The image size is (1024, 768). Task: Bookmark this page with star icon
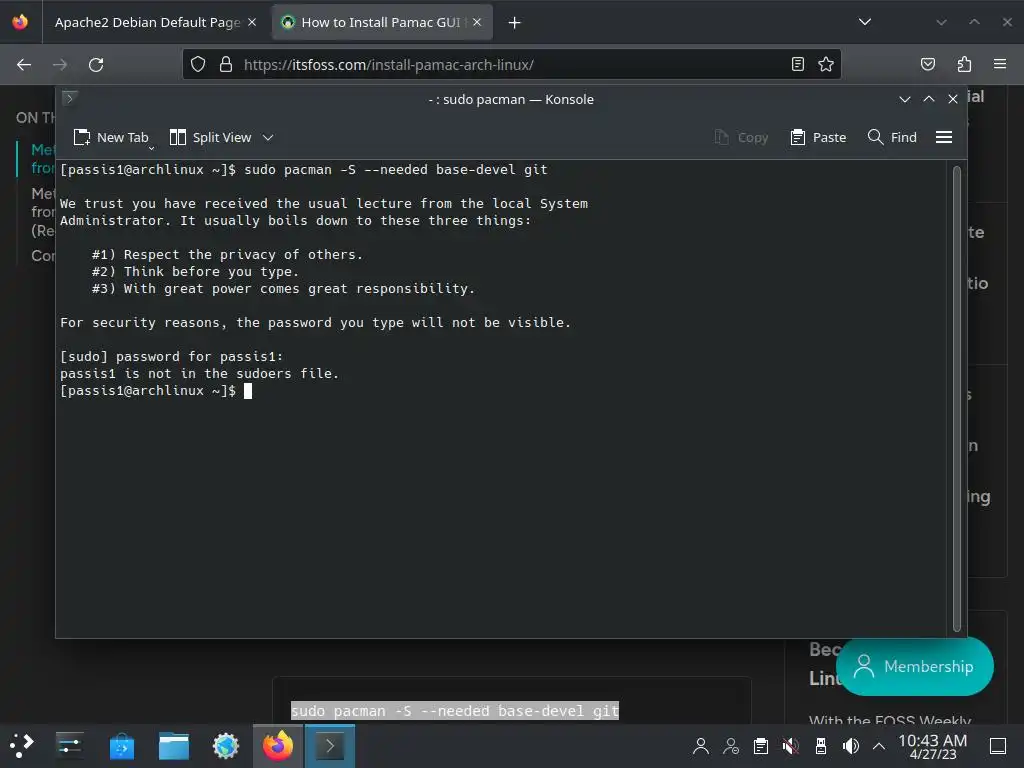point(826,64)
